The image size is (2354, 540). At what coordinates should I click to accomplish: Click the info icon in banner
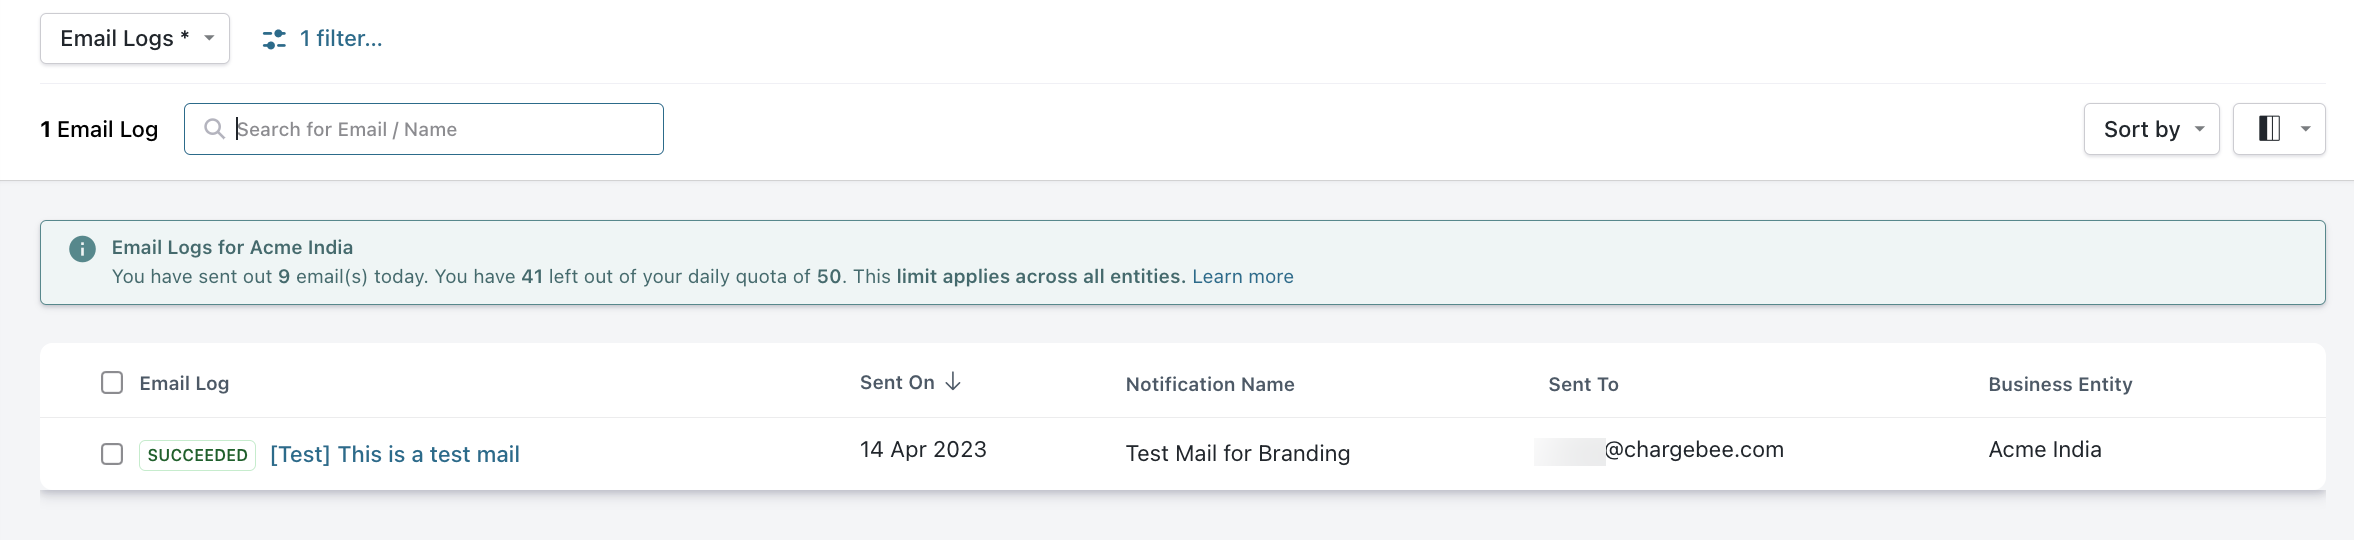(82, 249)
